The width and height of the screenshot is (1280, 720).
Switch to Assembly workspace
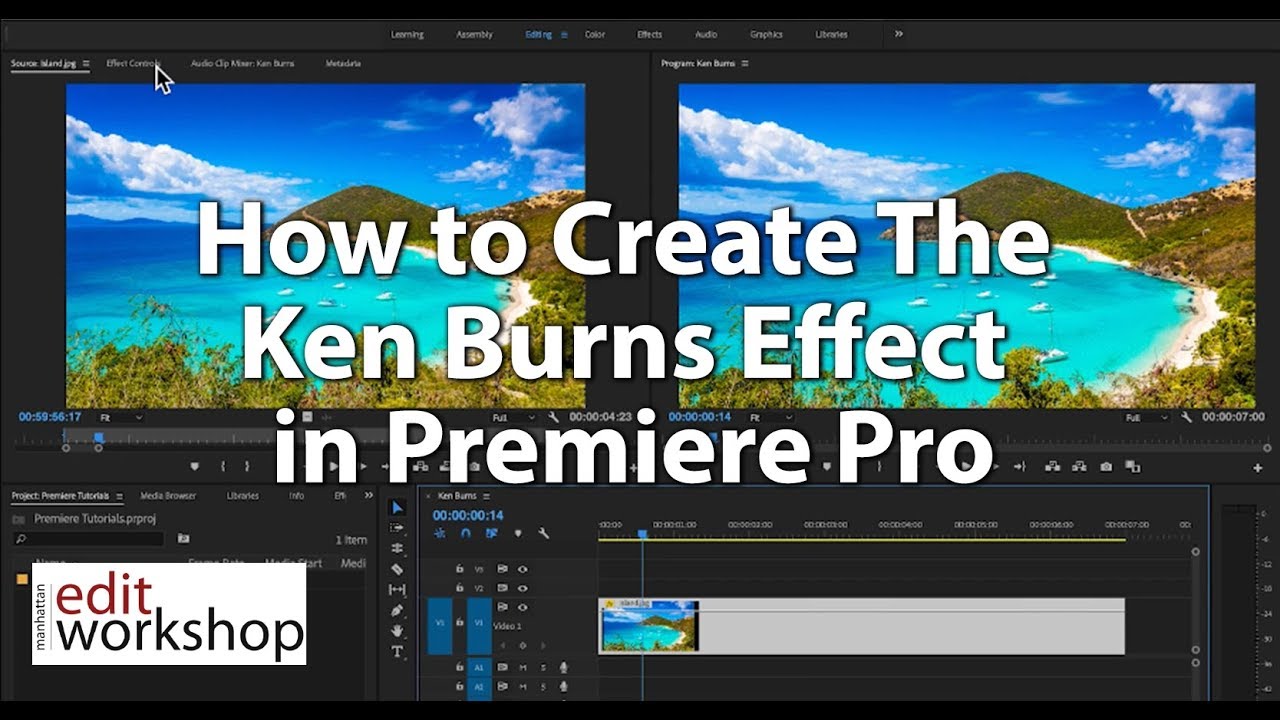coord(474,34)
